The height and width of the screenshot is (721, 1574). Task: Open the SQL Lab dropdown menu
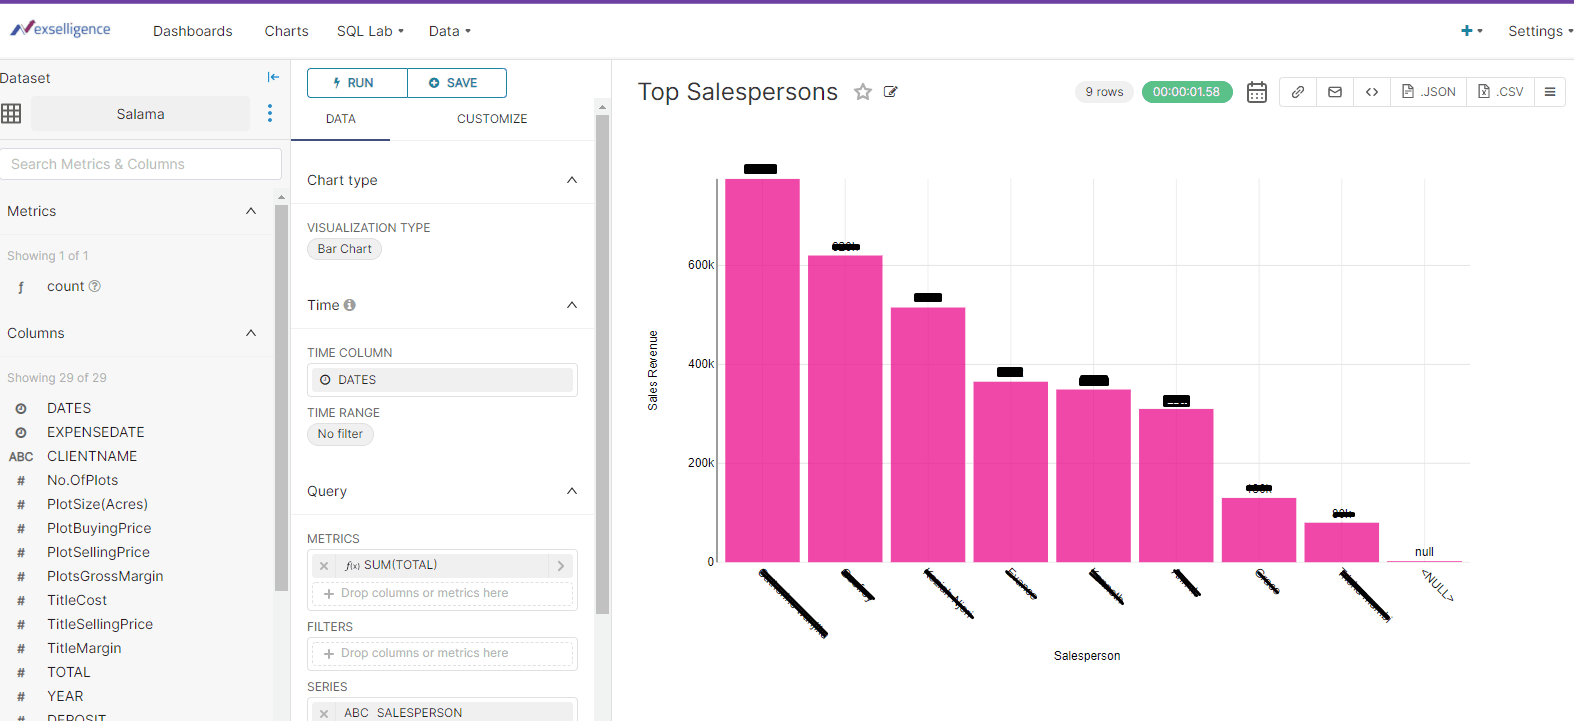point(370,31)
